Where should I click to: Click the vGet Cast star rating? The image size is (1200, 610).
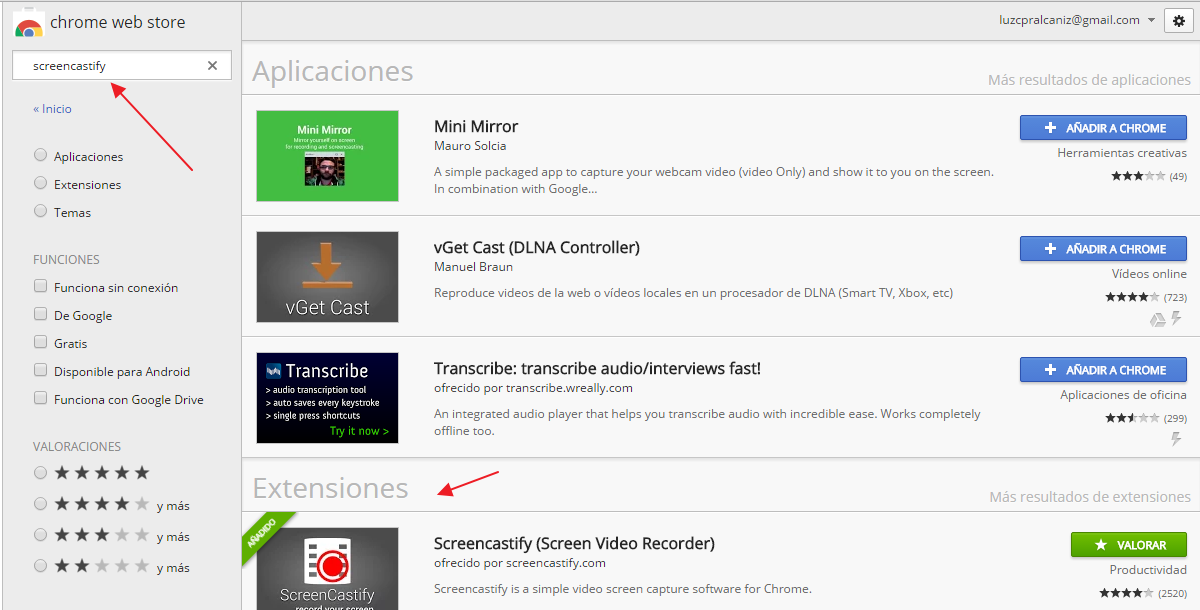click(1132, 297)
